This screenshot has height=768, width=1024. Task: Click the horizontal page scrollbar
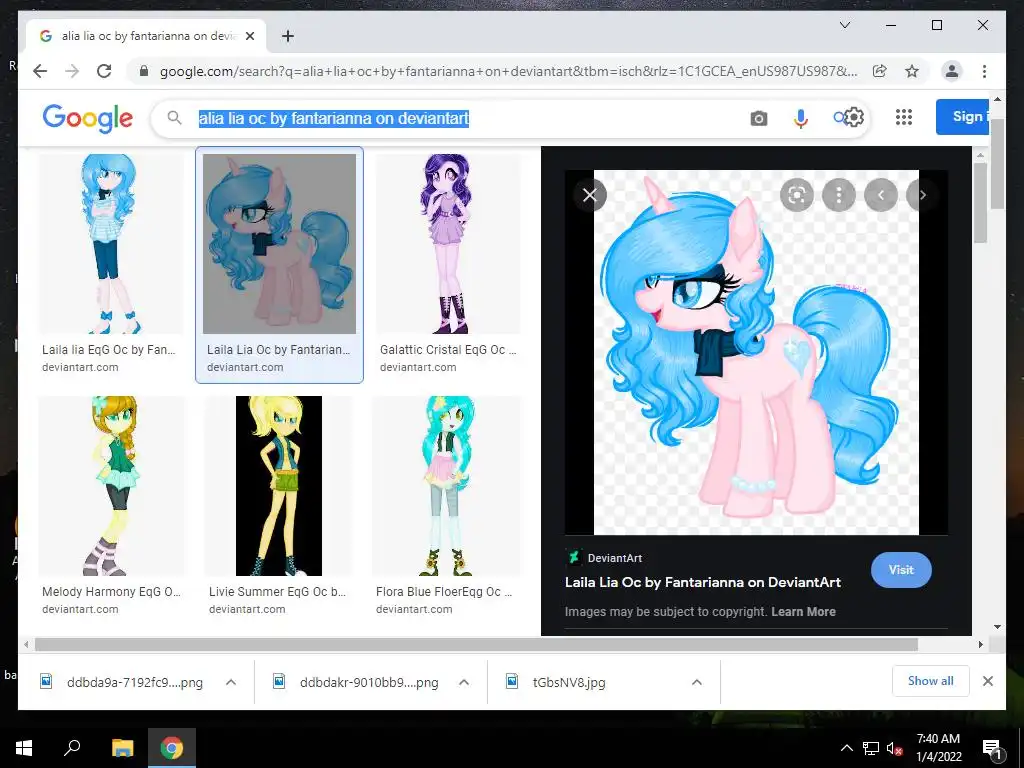pyautogui.click(x=476, y=645)
